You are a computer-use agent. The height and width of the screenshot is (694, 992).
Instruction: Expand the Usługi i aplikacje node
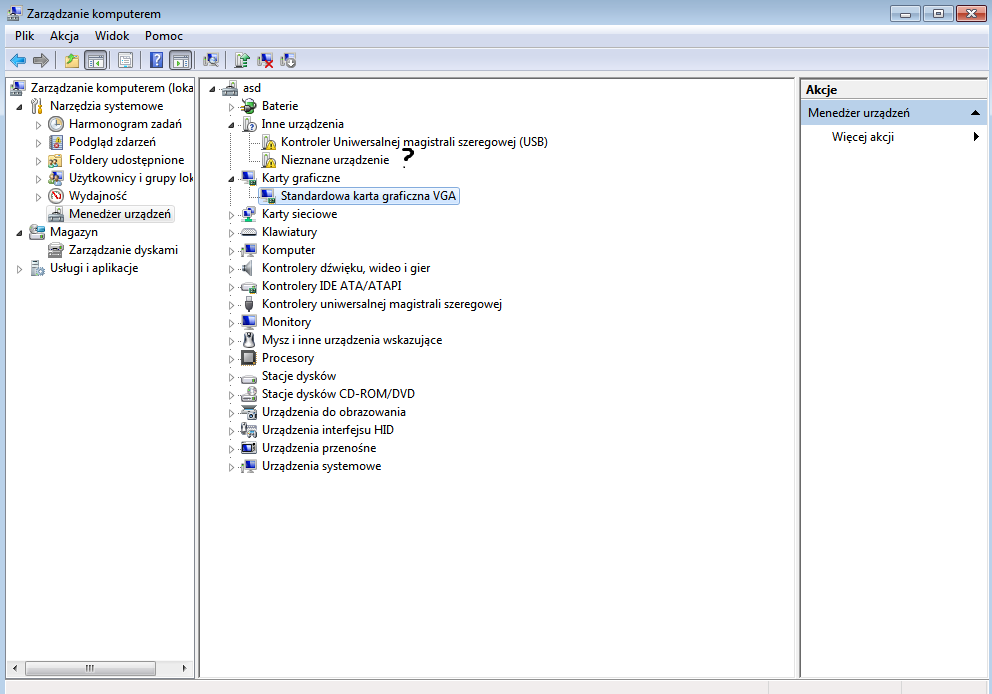tap(20, 269)
